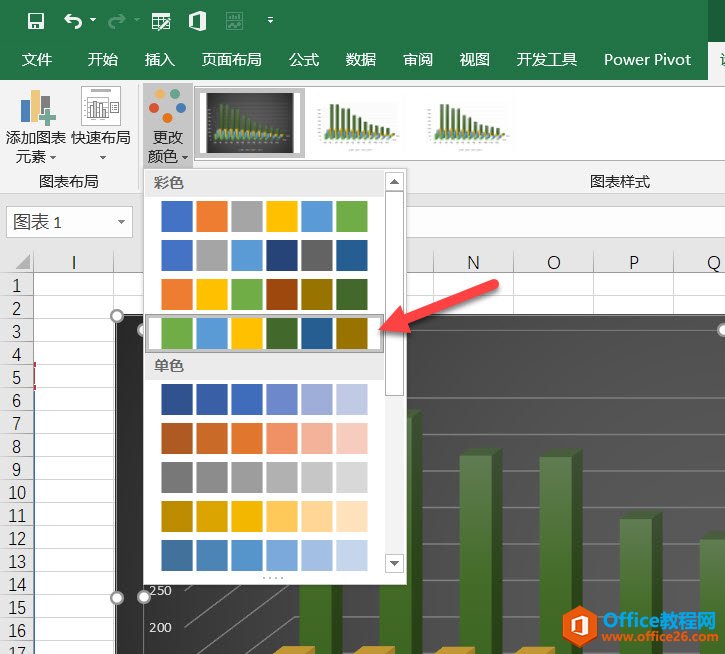The image size is (725, 654).
Task: Click the table icon in quick access toolbar
Action: click(160, 20)
